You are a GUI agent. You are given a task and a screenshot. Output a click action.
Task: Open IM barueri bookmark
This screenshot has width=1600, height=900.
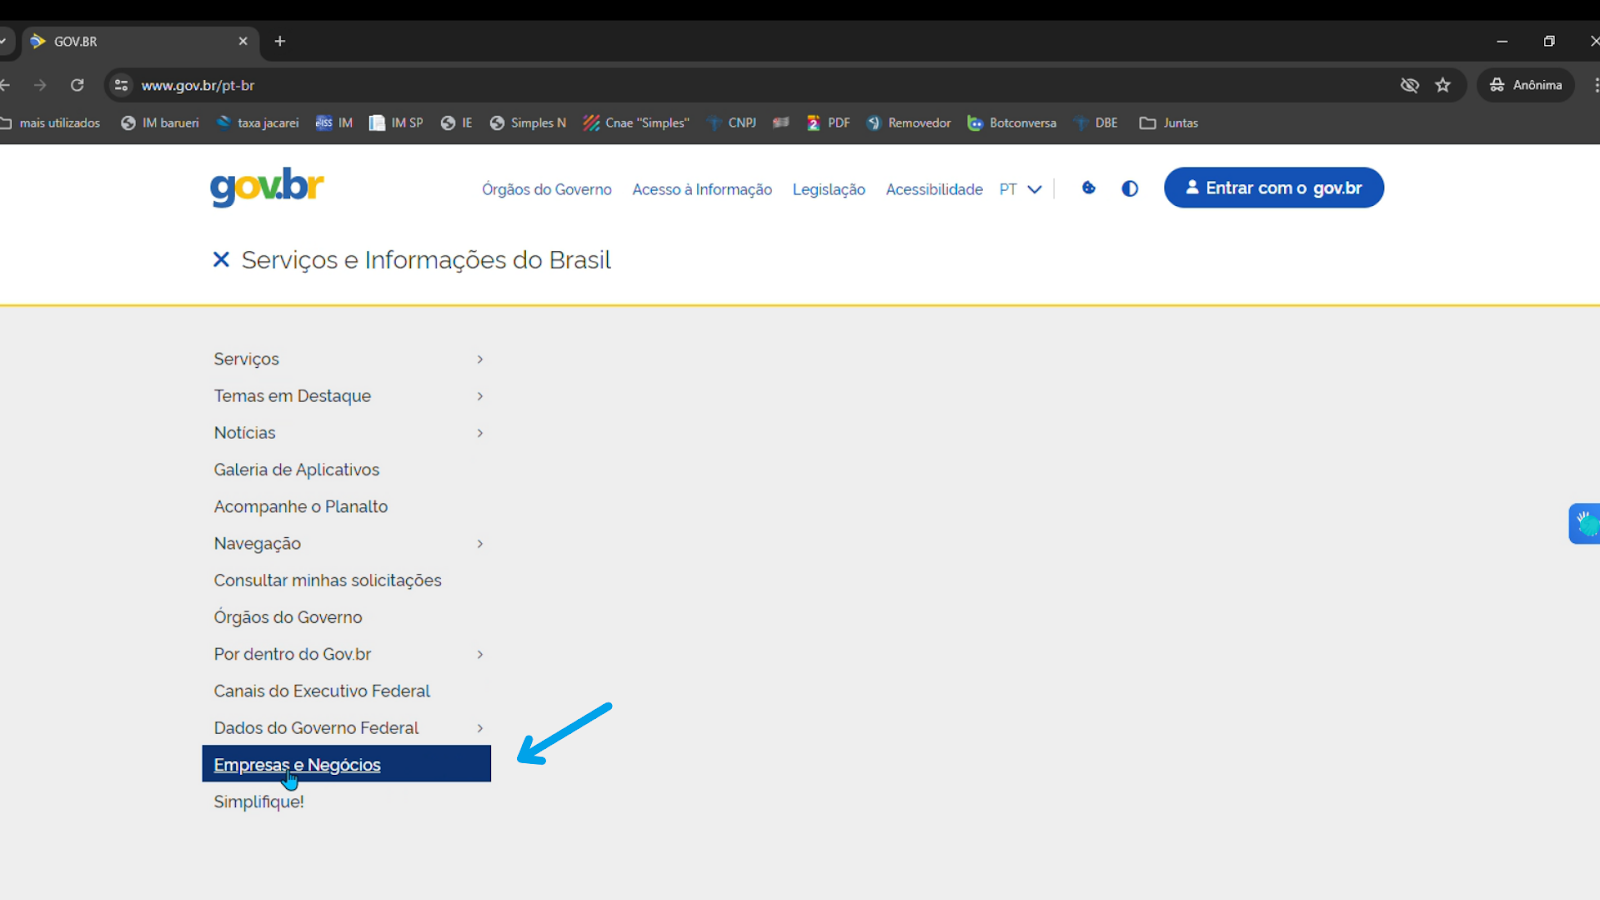[160, 123]
